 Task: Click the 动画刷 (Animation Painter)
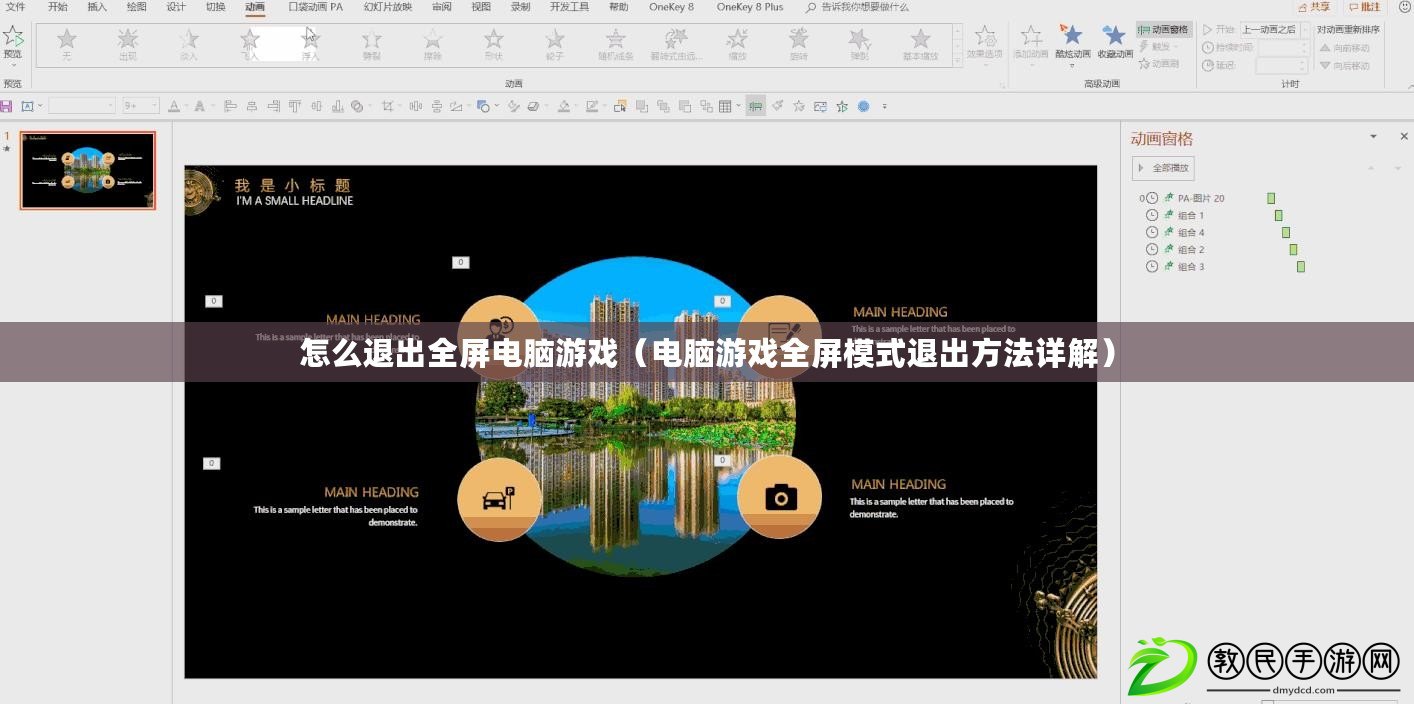point(1158,63)
